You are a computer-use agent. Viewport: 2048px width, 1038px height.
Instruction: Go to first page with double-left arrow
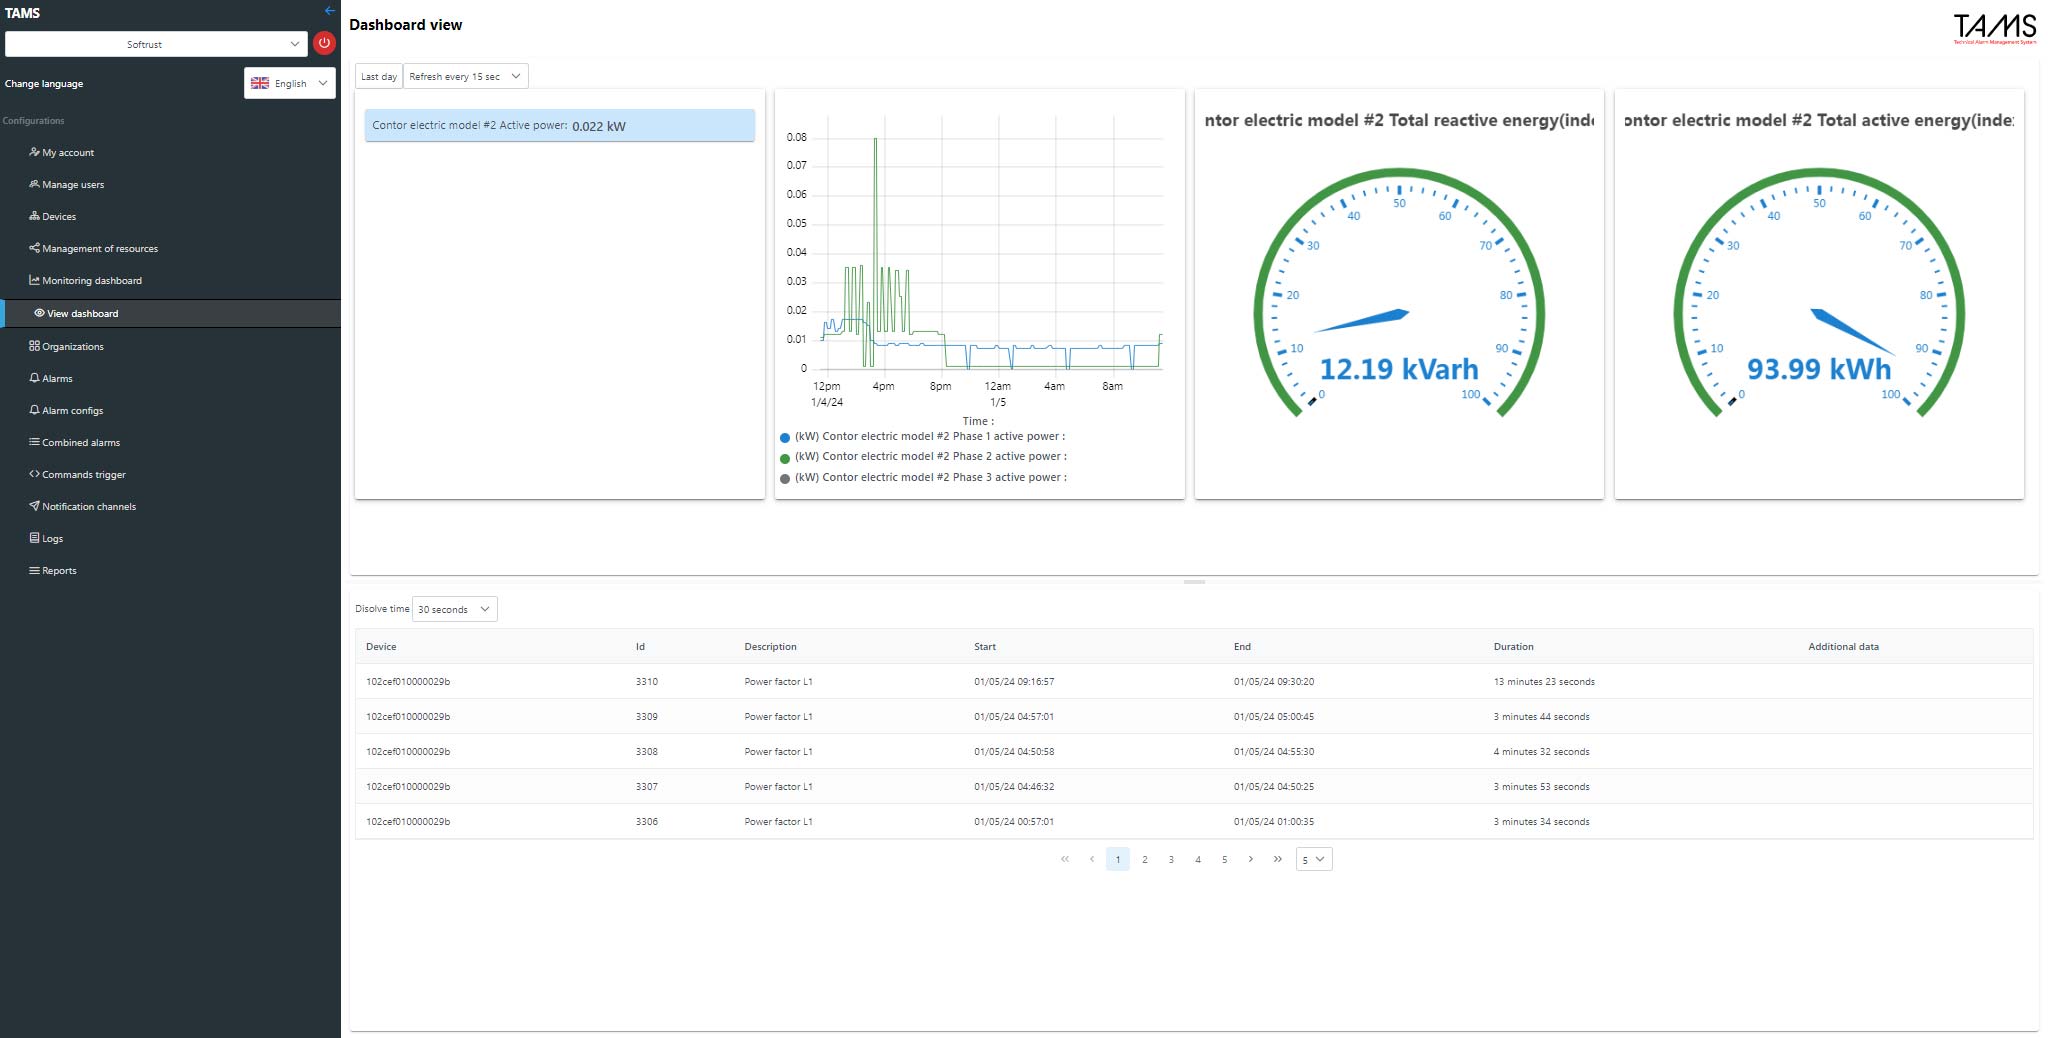[1065, 859]
